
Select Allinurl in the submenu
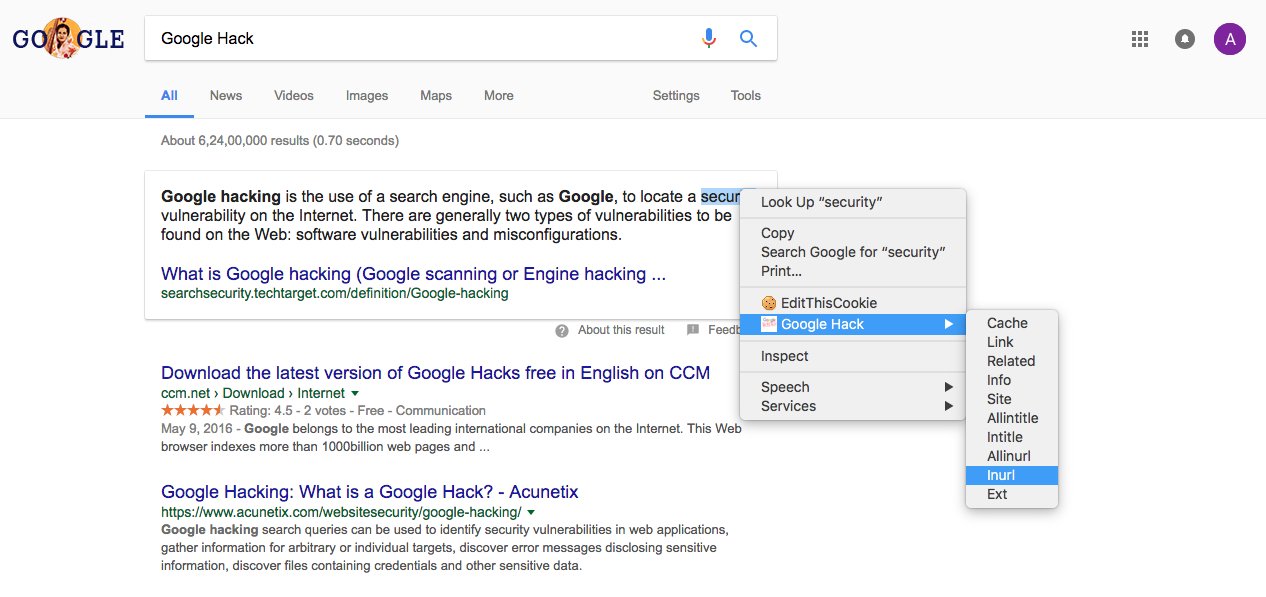click(x=1012, y=456)
